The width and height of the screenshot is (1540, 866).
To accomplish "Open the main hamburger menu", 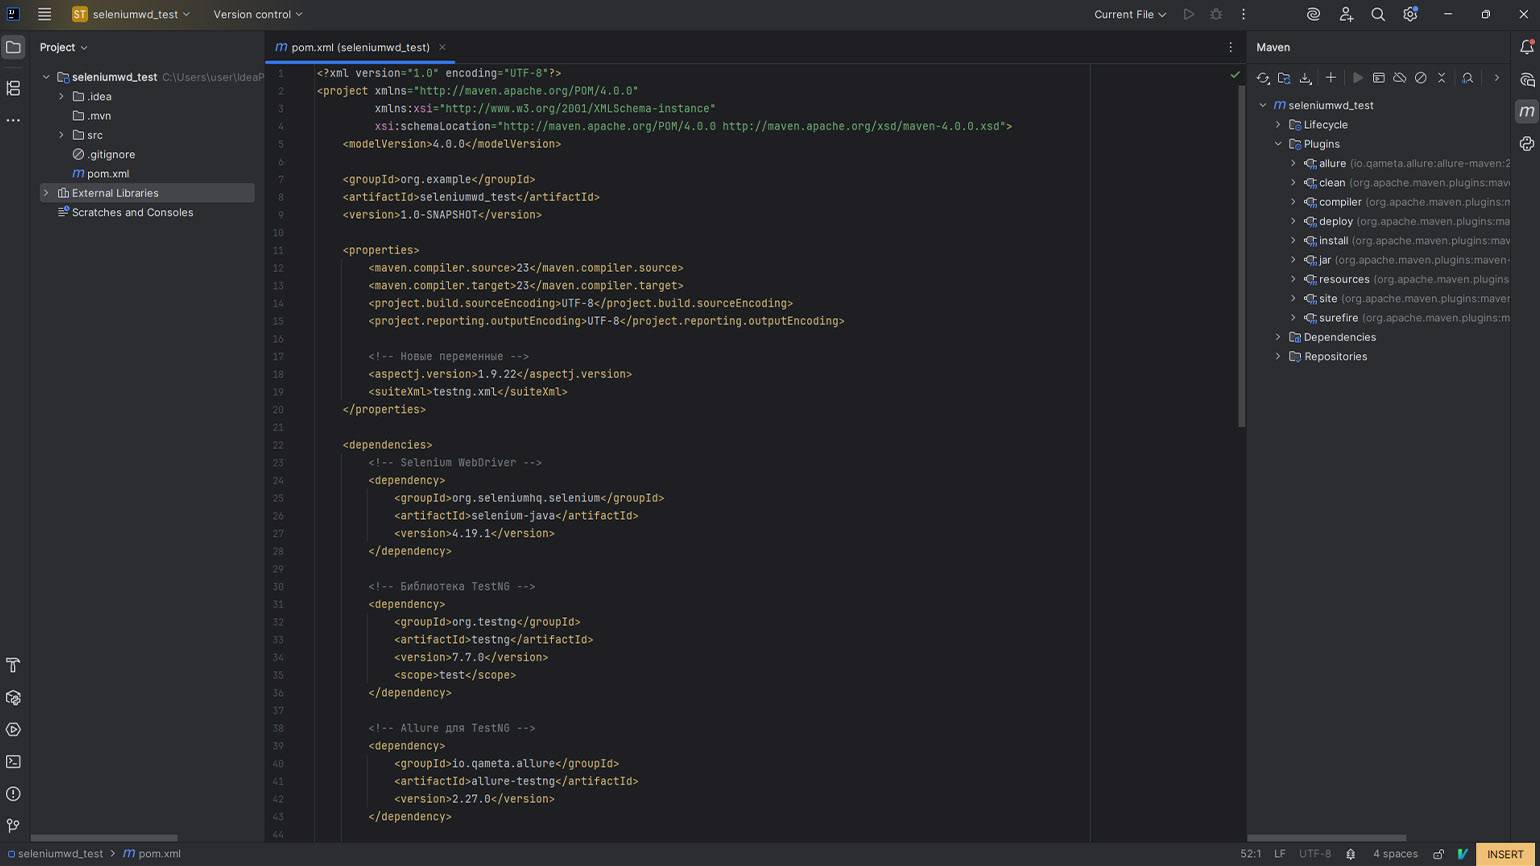I will point(44,14).
